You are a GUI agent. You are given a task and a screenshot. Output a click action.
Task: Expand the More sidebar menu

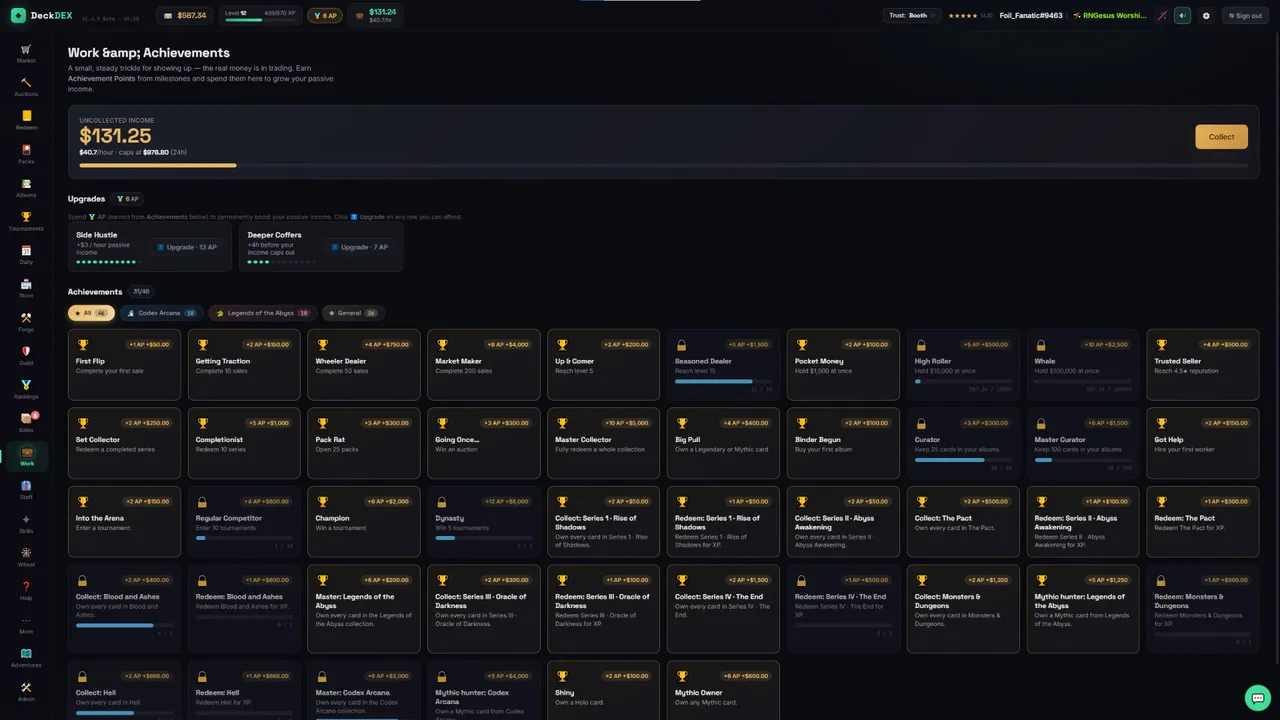pyautogui.click(x=26, y=625)
